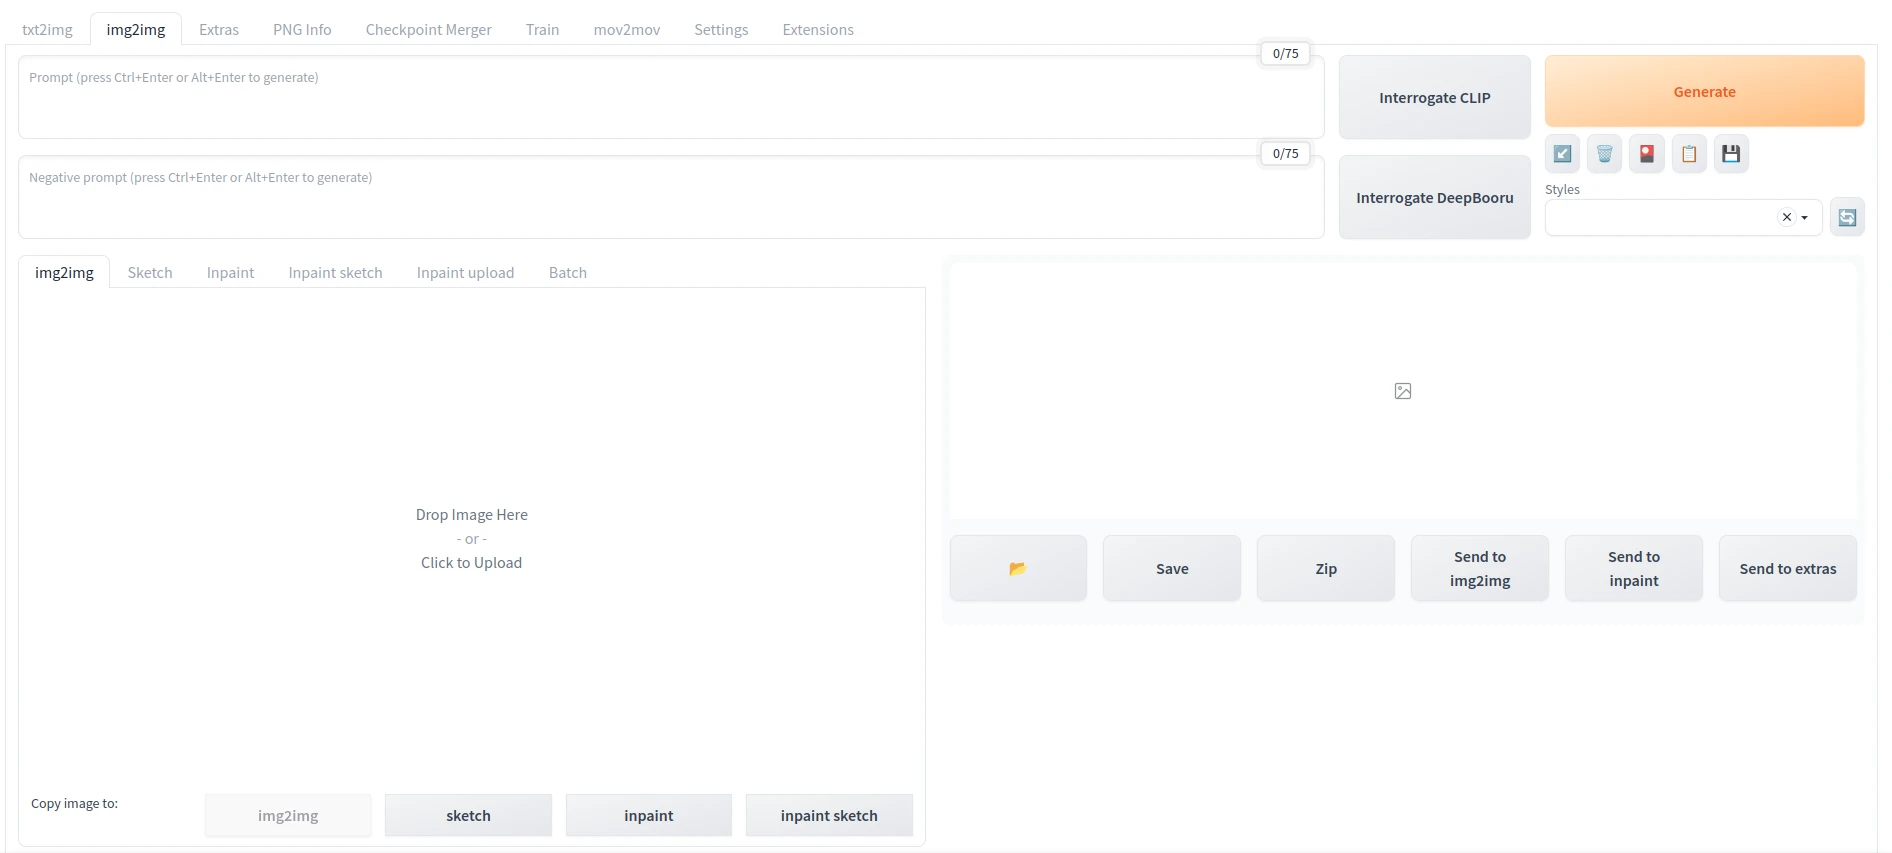
Task: Open the output folder with the folder icon
Action: pos(1018,568)
